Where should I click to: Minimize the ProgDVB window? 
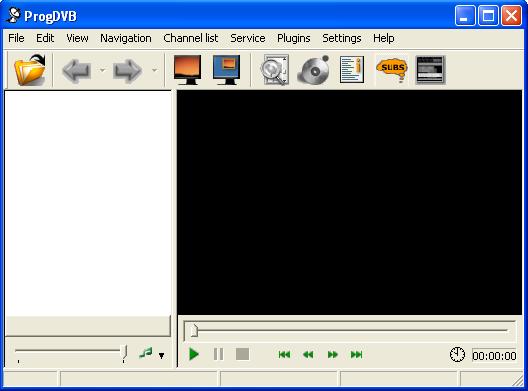(465, 15)
